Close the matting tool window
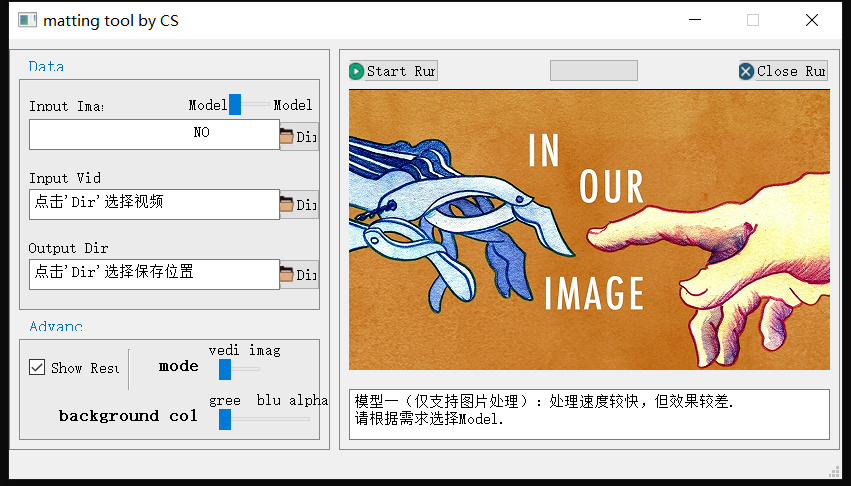Viewport: 851px width, 486px height. tap(812, 20)
